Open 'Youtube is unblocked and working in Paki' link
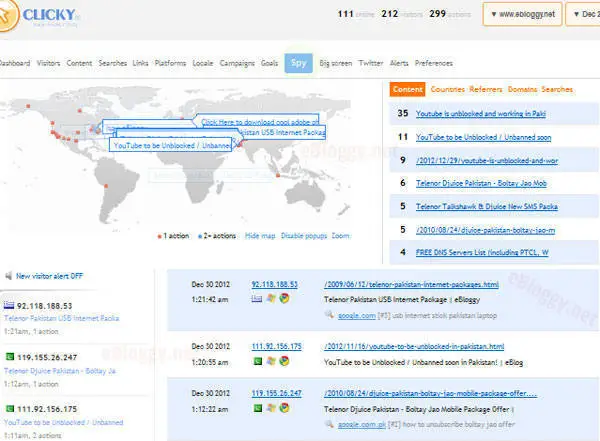 (481, 114)
